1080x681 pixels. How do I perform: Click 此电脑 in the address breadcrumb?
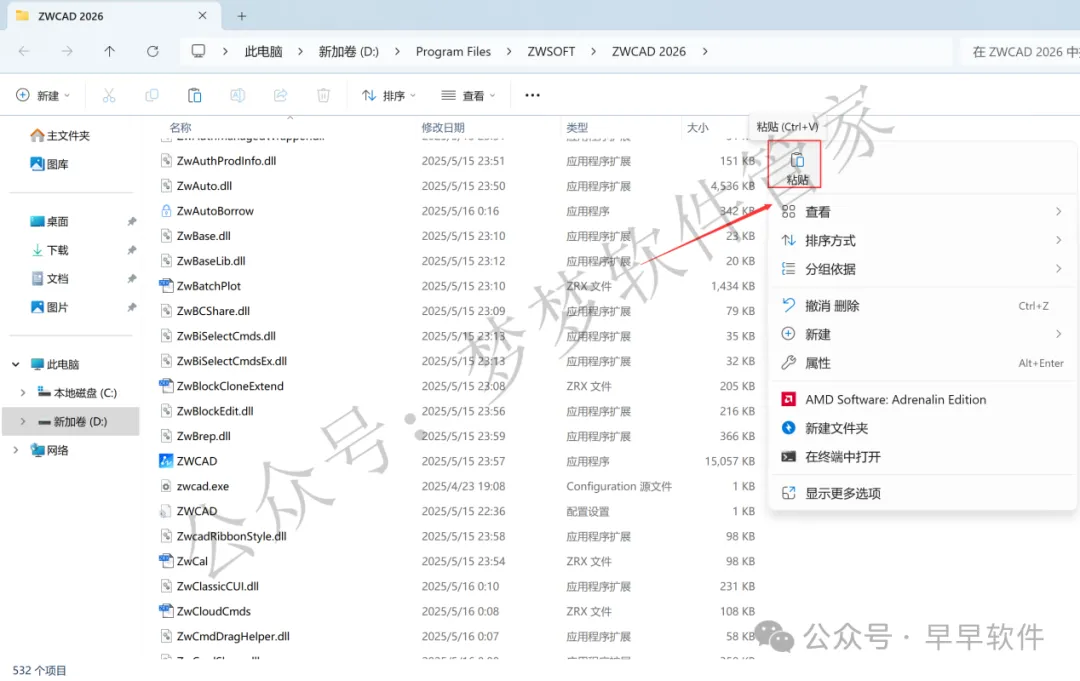point(263,52)
